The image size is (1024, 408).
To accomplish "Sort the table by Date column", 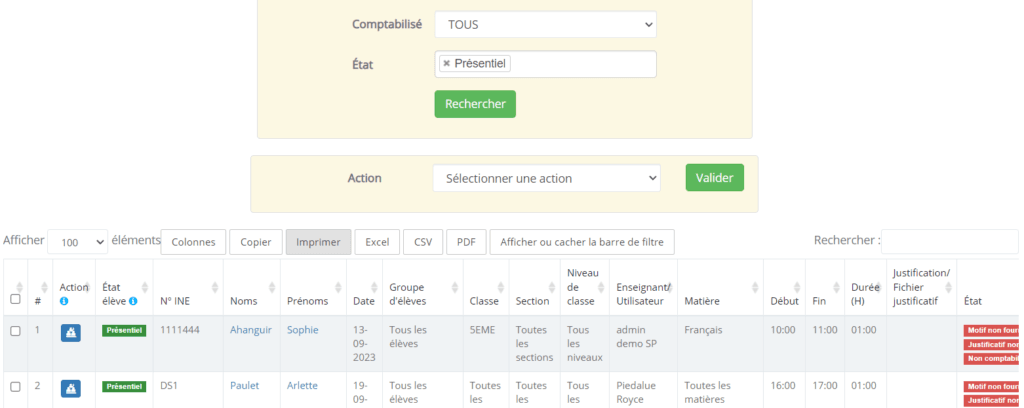I will tap(363, 300).
